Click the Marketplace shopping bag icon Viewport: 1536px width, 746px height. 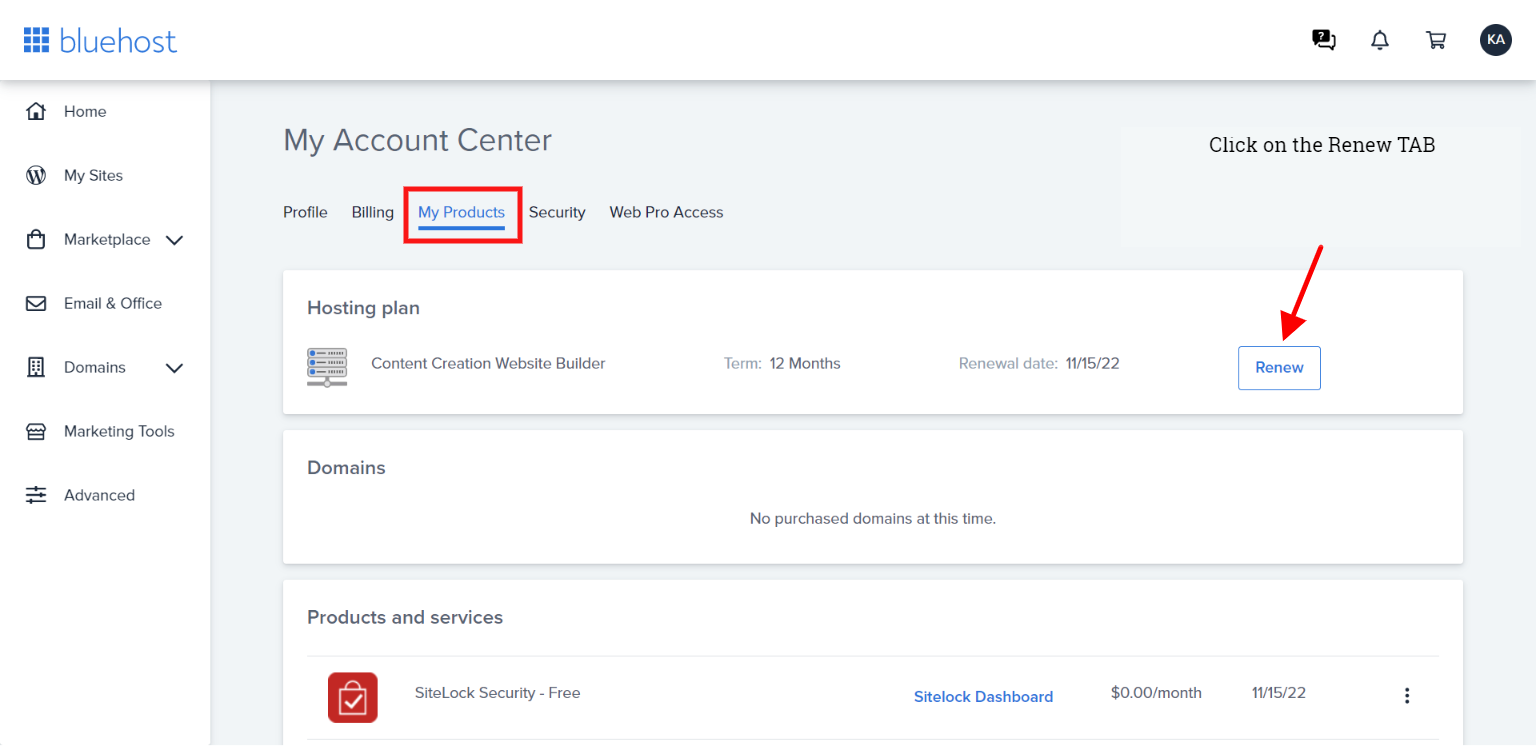point(36,239)
